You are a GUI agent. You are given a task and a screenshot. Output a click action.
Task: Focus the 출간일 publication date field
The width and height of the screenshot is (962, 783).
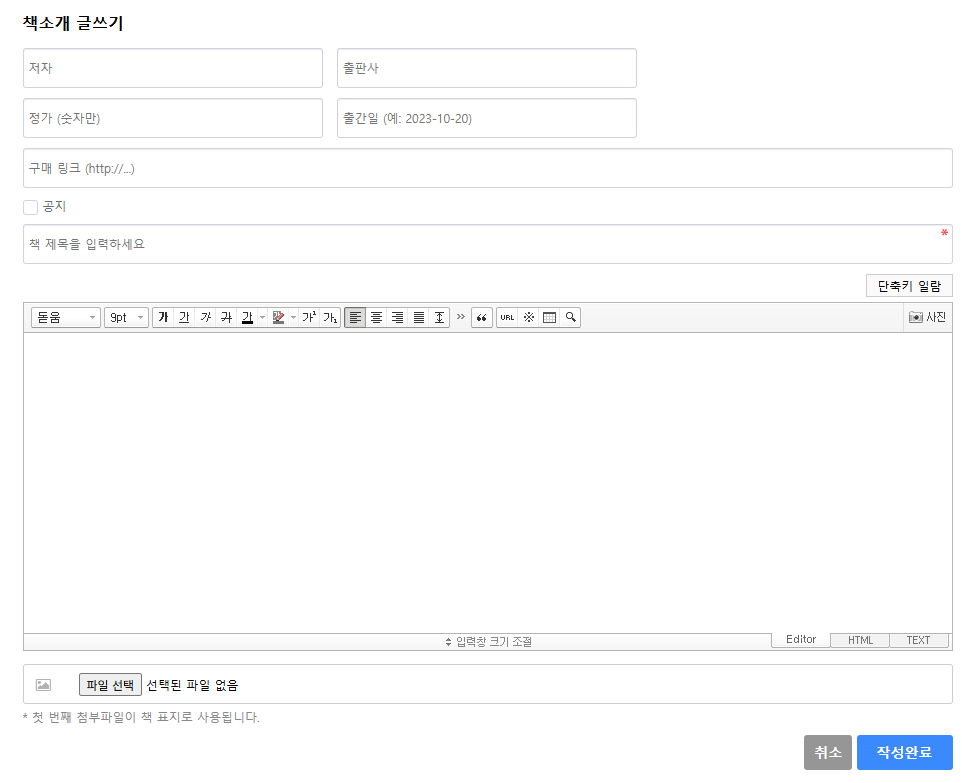point(487,118)
